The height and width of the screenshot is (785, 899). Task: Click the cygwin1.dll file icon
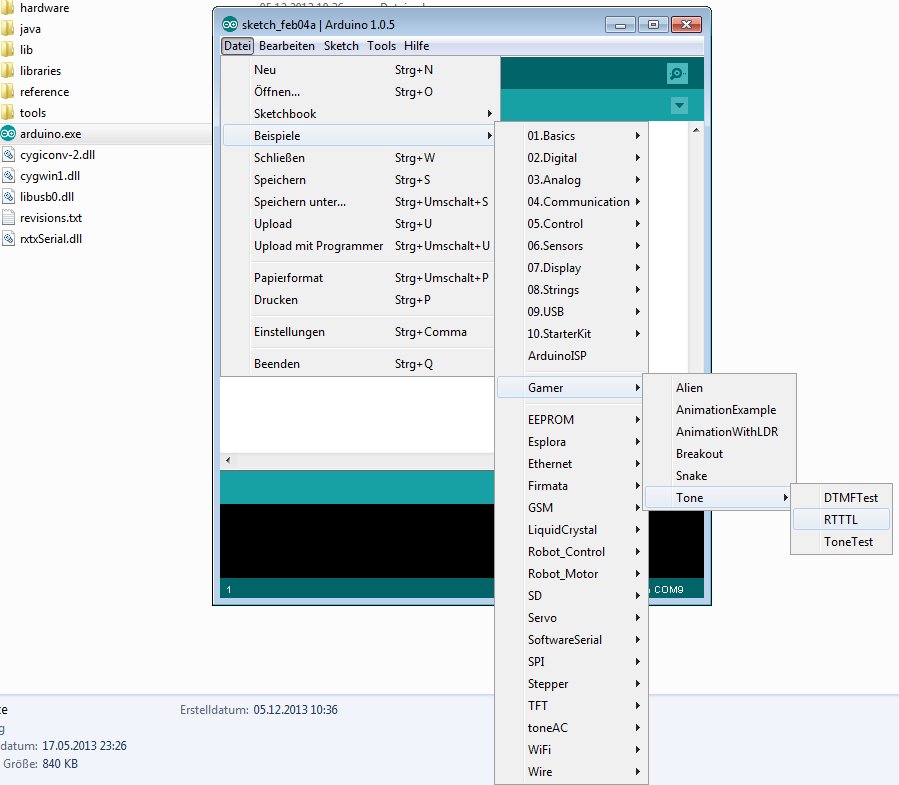tap(9, 176)
